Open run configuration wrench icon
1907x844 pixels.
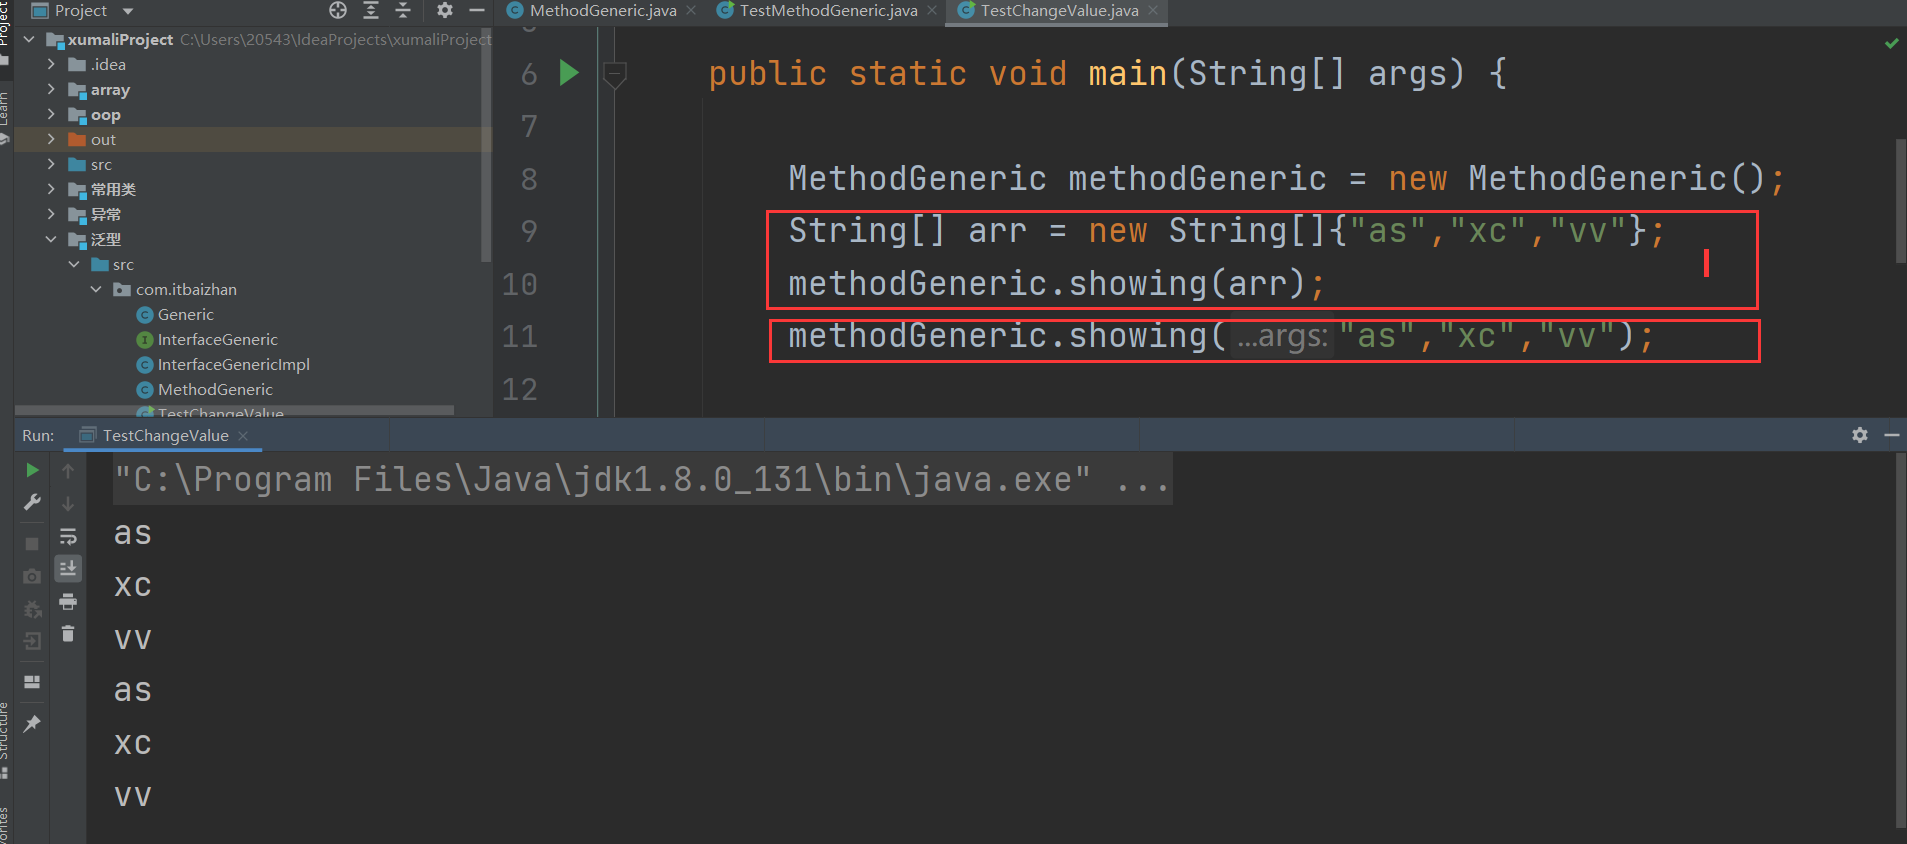(x=32, y=502)
